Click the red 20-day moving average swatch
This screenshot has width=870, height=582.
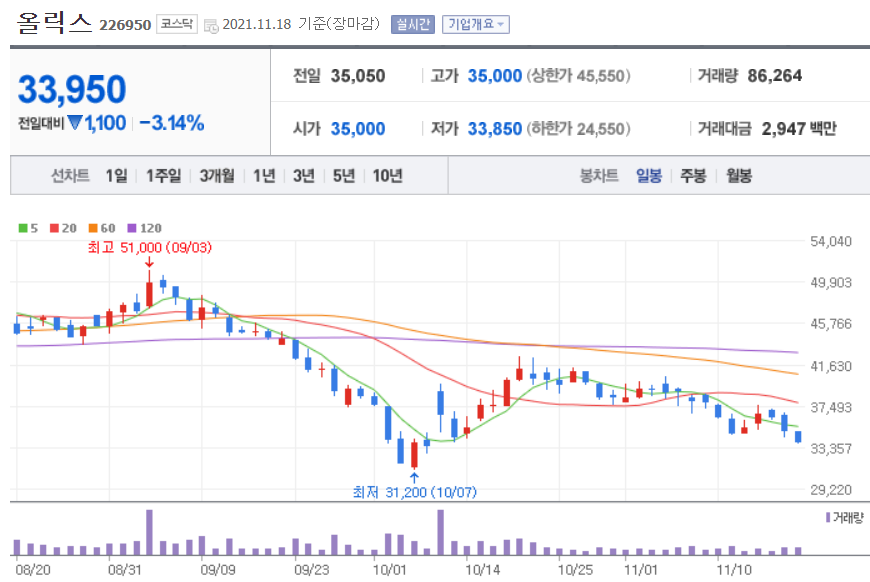click(54, 228)
